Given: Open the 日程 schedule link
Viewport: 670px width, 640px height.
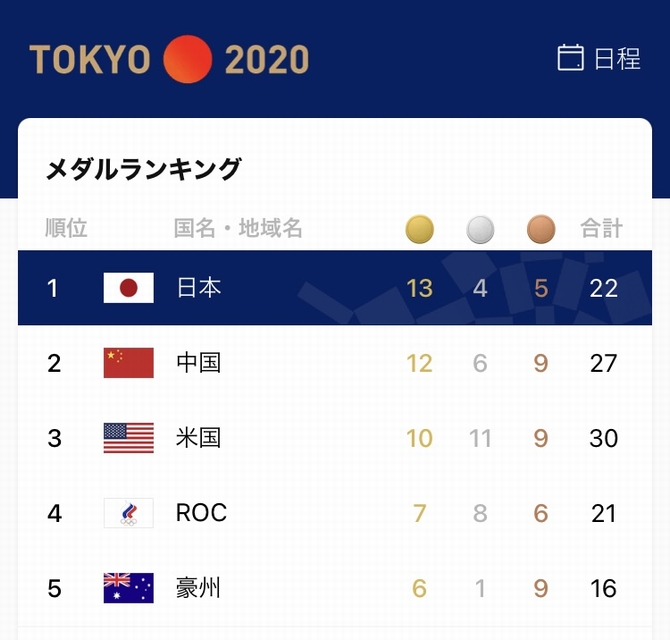Looking at the screenshot, I should pos(617,59).
